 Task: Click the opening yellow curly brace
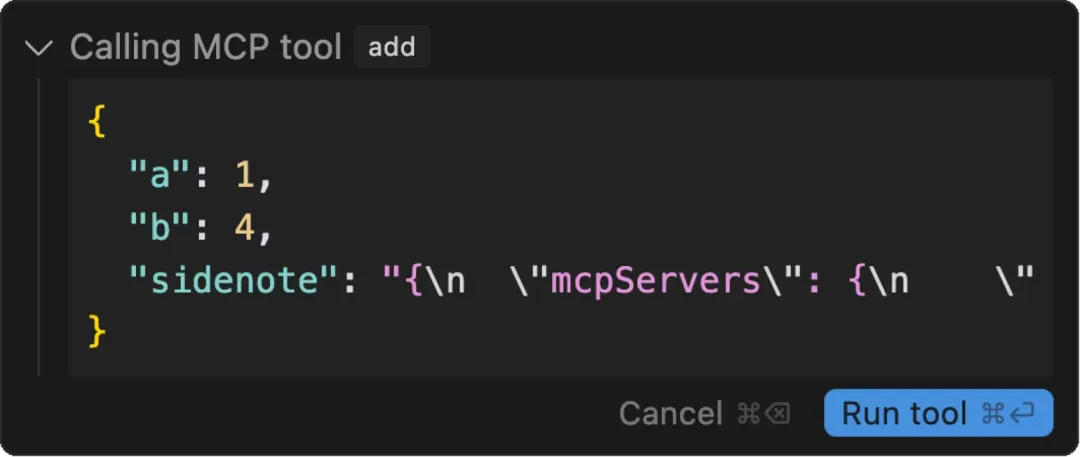point(96,123)
